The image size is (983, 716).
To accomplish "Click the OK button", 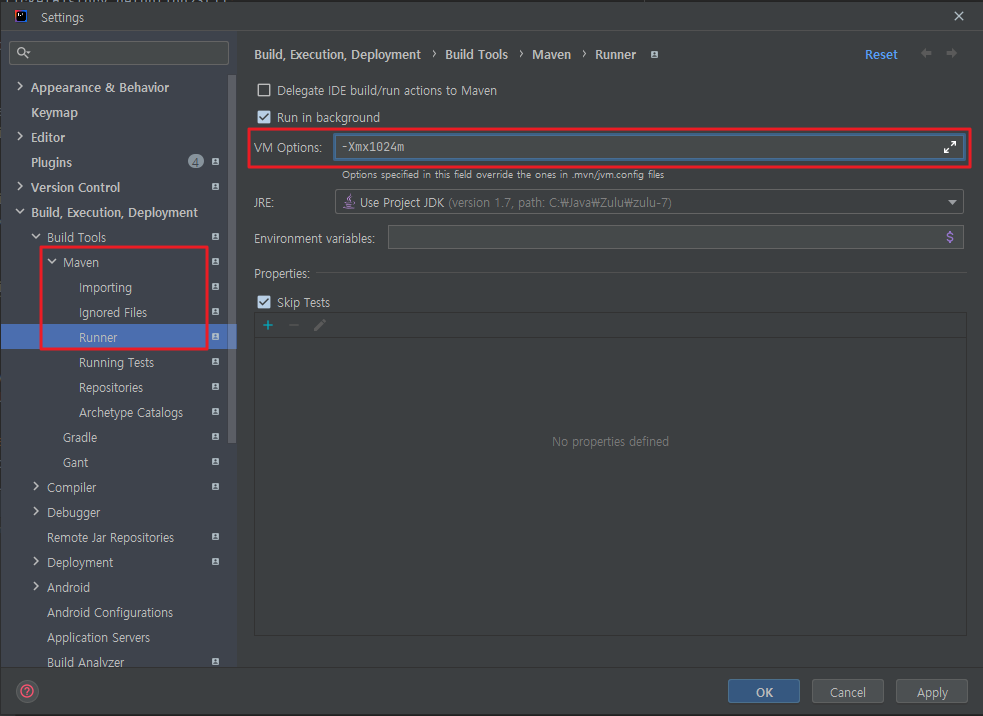I will (764, 692).
